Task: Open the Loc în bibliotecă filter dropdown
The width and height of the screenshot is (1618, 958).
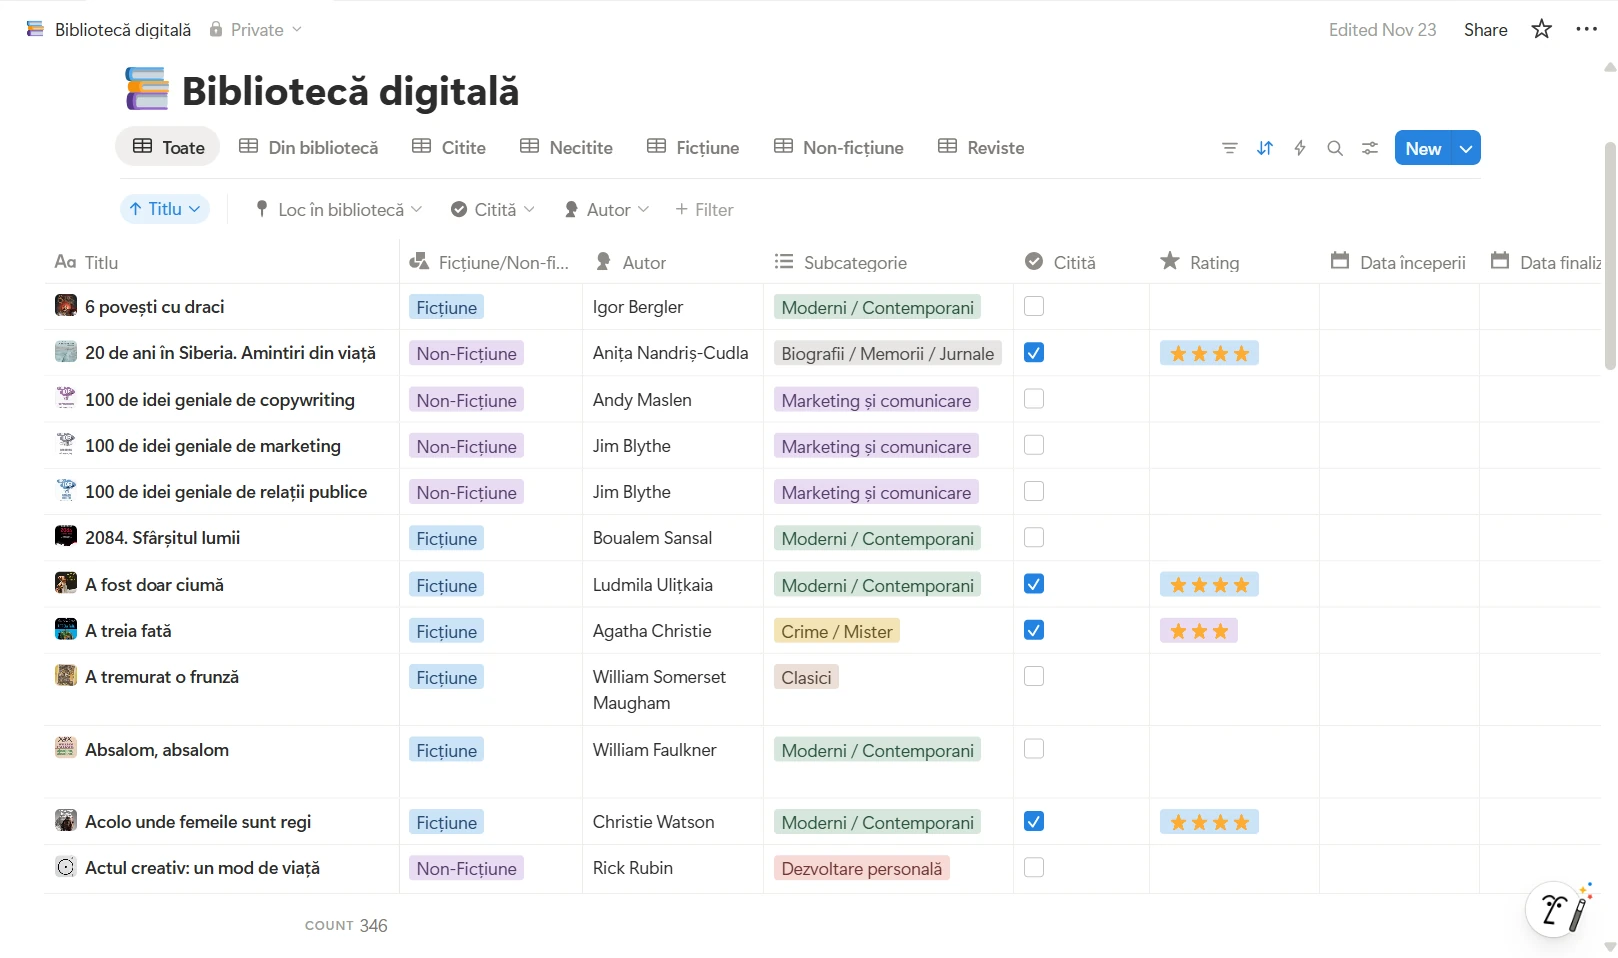Action: point(340,209)
